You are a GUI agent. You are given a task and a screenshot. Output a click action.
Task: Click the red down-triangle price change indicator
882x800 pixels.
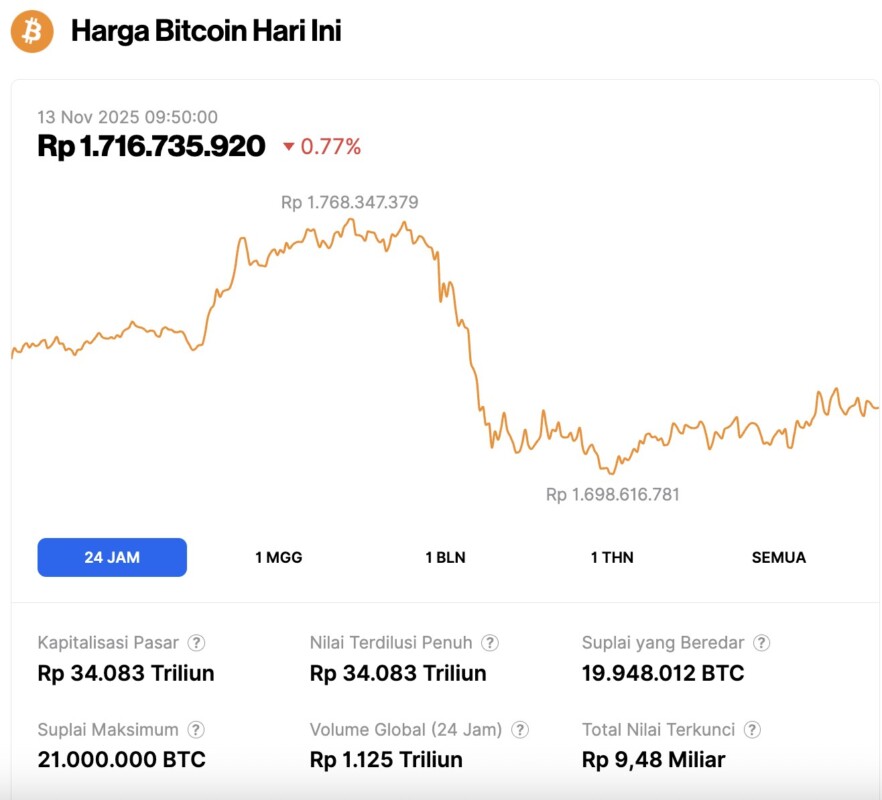coord(289,148)
